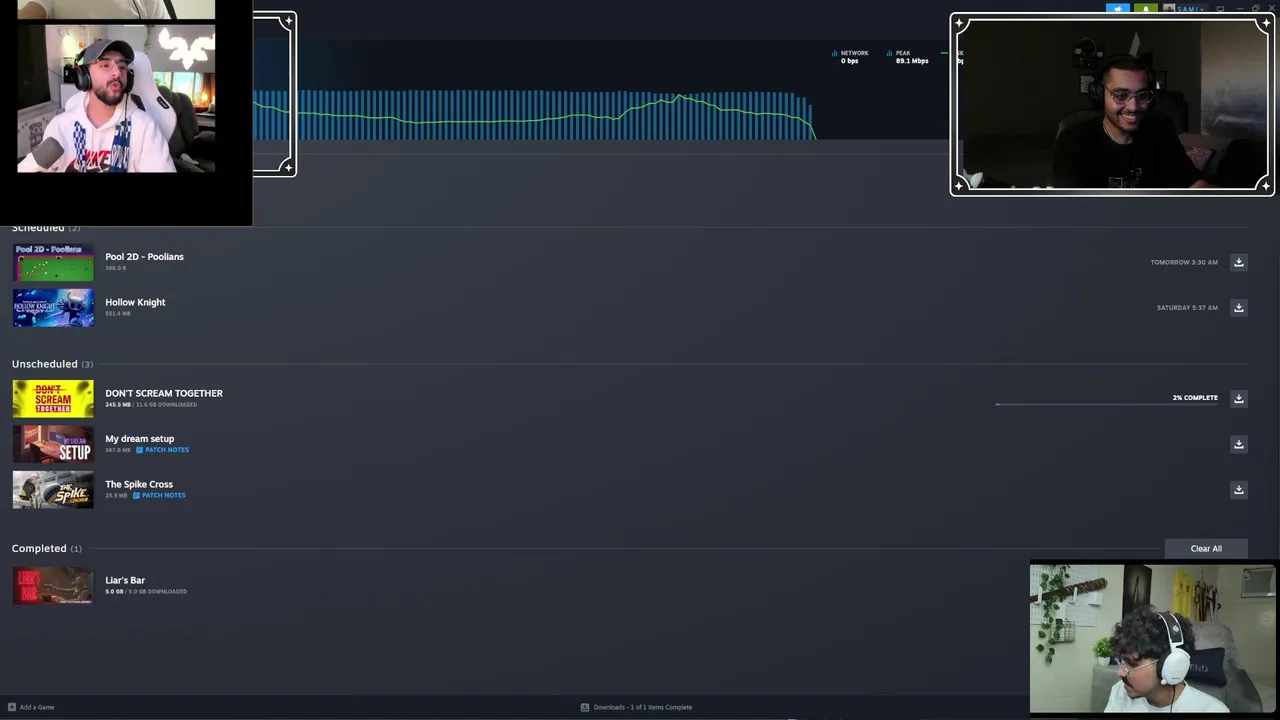1280x720 pixels.
Task: Clear All completed downloads
Action: (x=1206, y=548)
